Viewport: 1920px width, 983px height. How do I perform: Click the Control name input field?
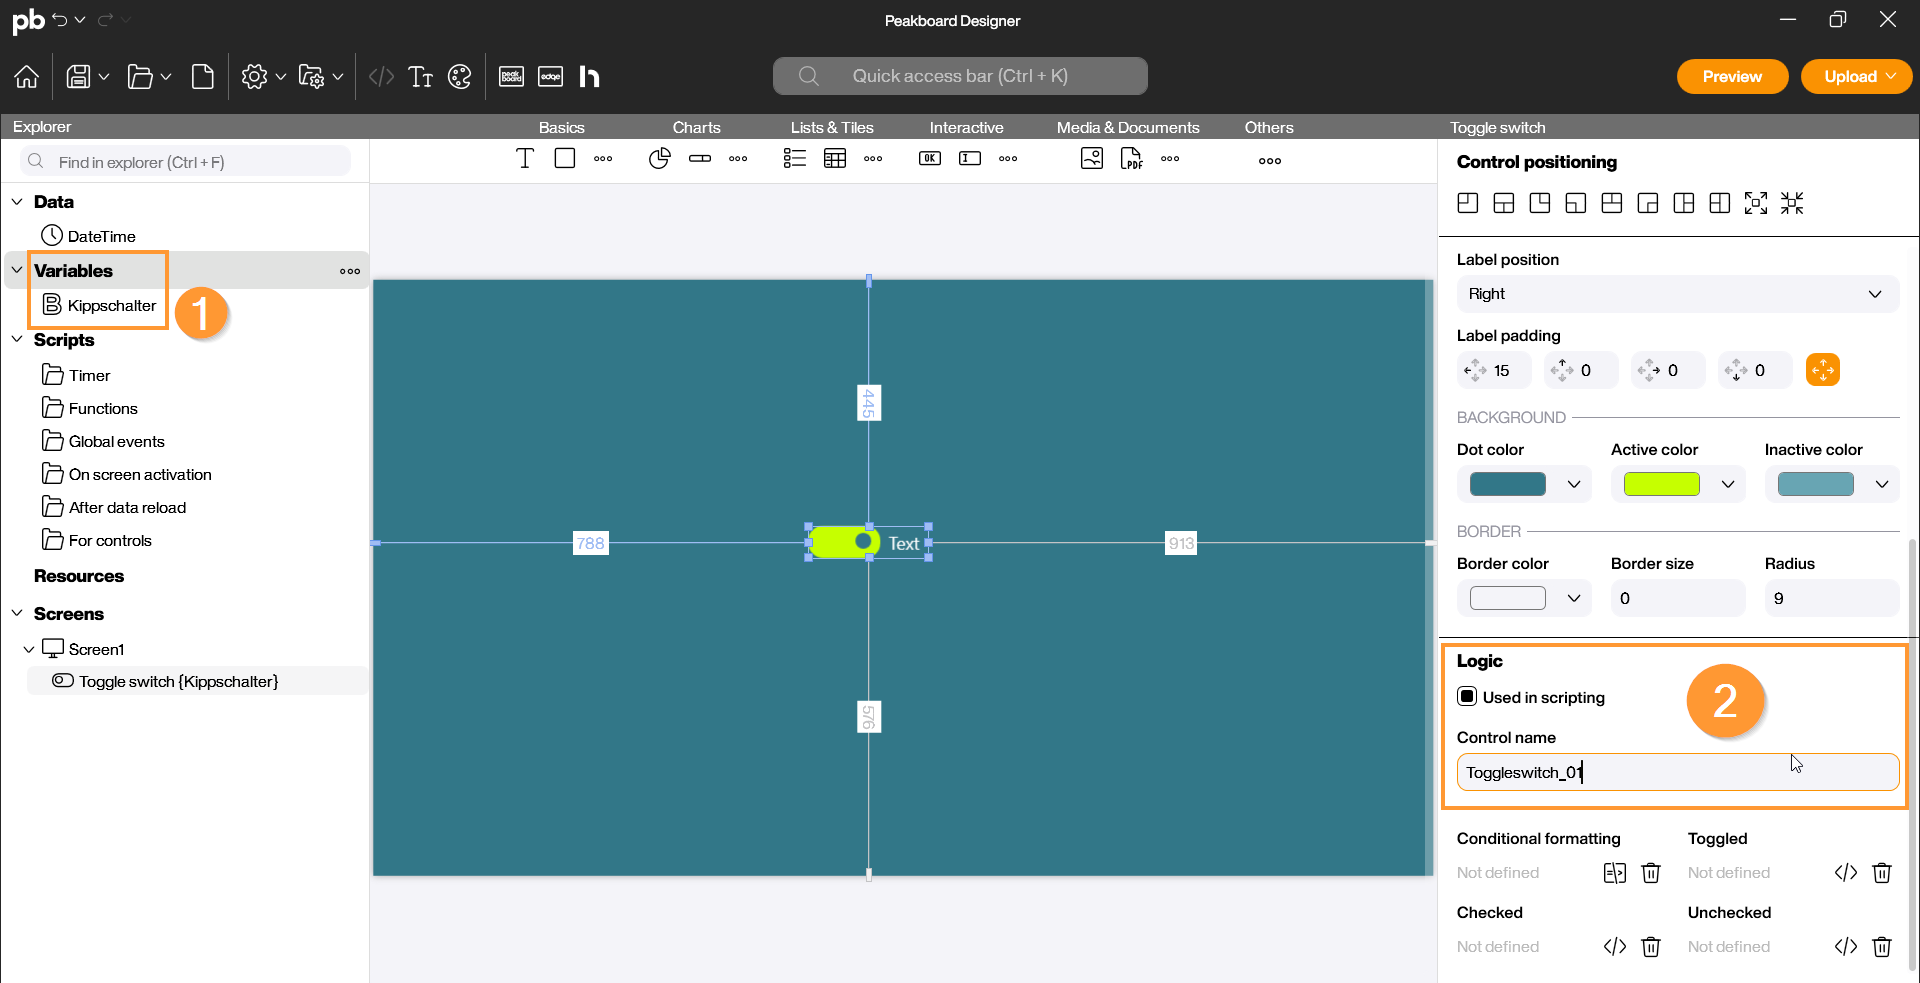point(1677,773)
